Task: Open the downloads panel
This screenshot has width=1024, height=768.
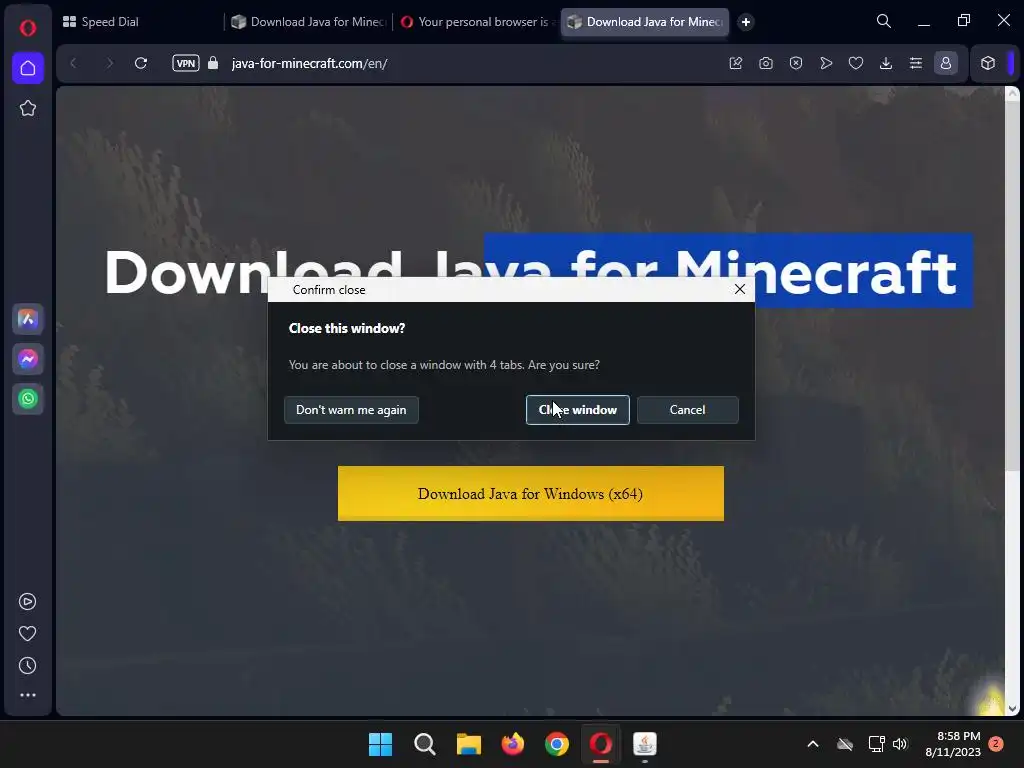Action: pos(886,63)
